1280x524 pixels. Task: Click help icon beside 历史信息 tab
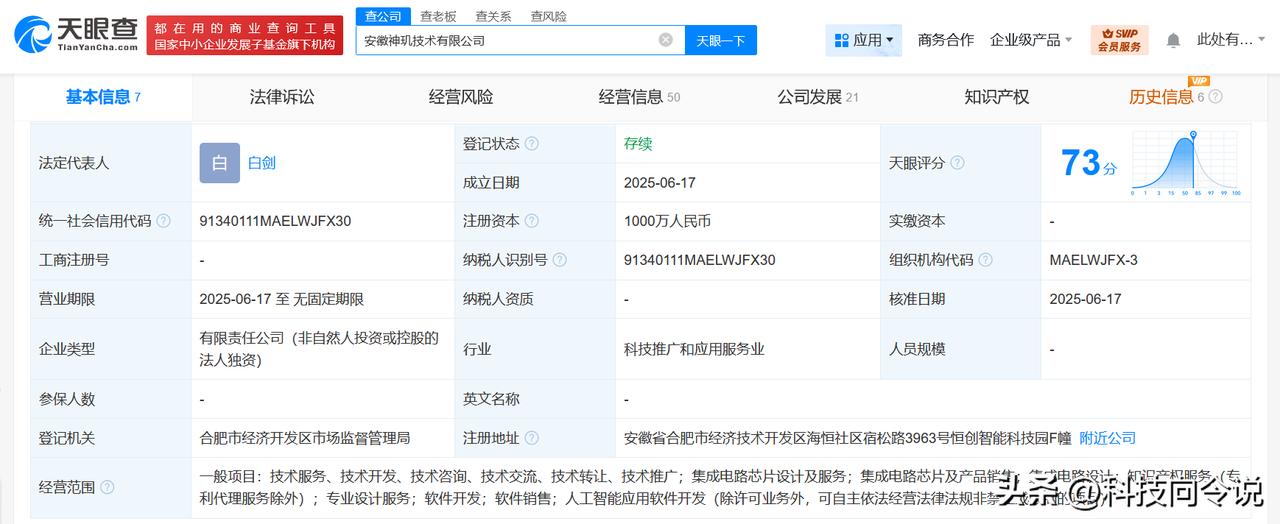tap(1215, 97)
